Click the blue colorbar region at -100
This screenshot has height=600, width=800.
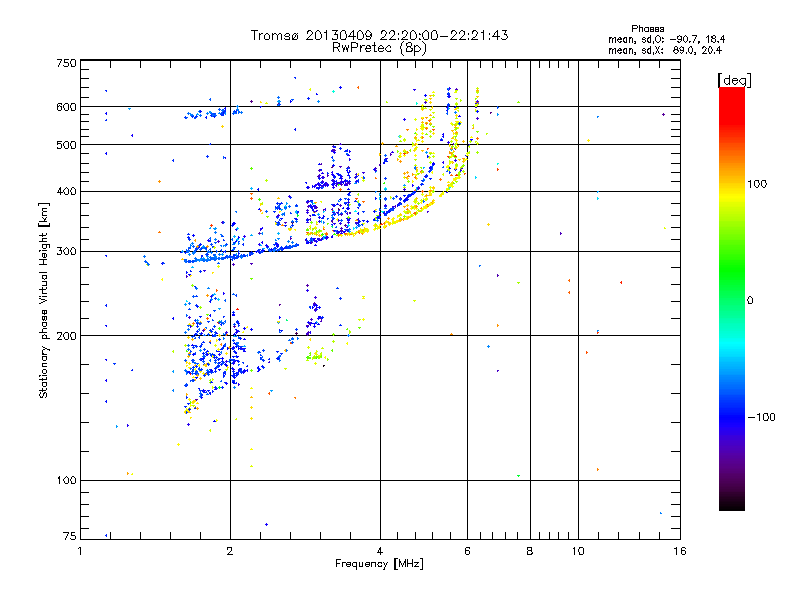click(732, 417)
